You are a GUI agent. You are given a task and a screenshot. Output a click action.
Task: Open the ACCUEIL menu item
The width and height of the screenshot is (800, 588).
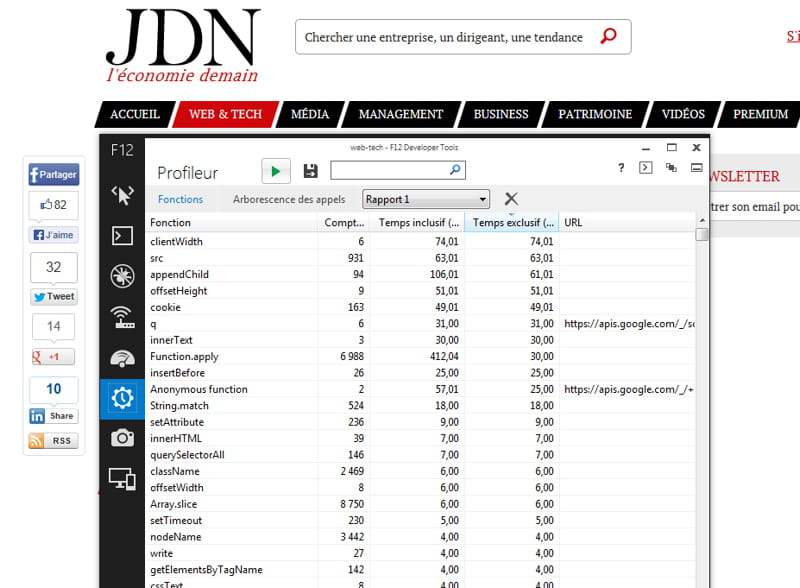coord(135,114)
